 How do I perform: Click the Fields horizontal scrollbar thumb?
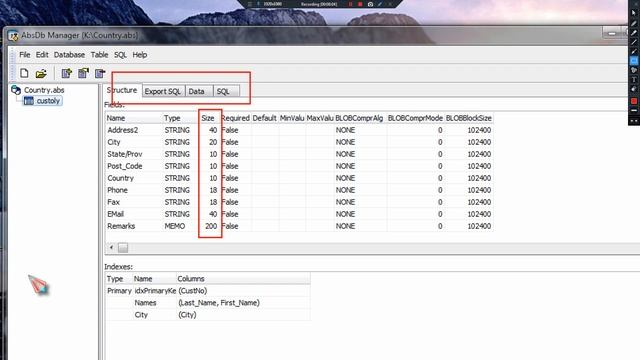[x=123, y=247]
